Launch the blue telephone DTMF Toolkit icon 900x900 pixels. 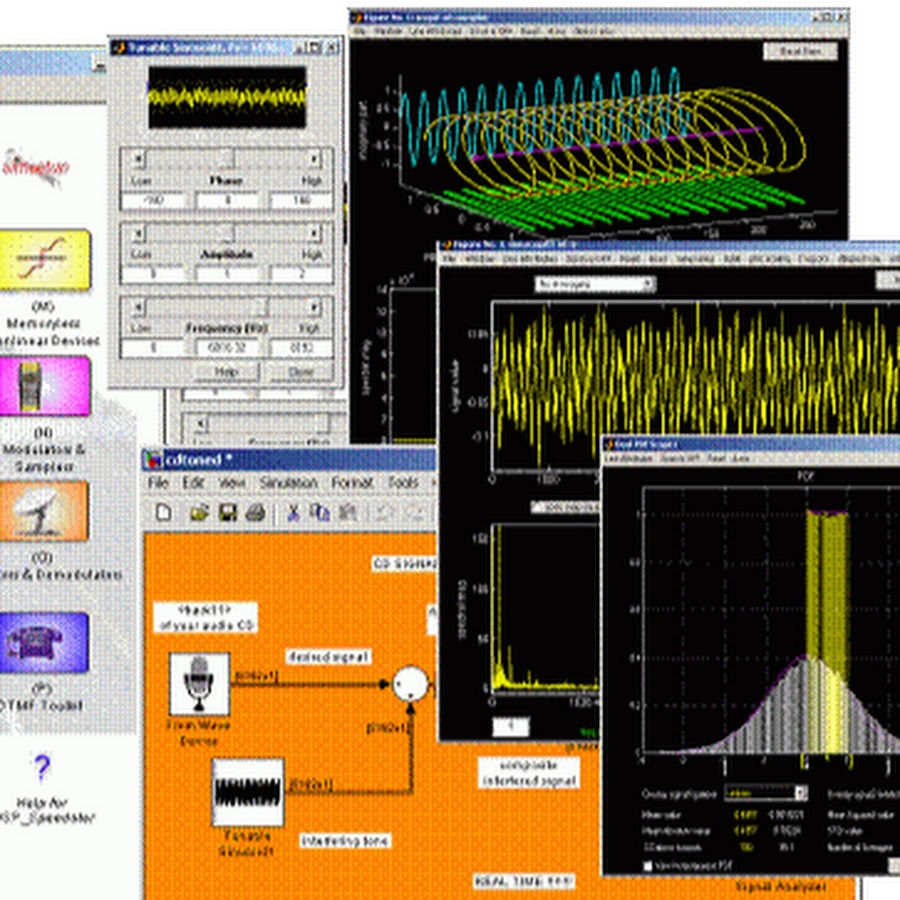click(44, 642)
